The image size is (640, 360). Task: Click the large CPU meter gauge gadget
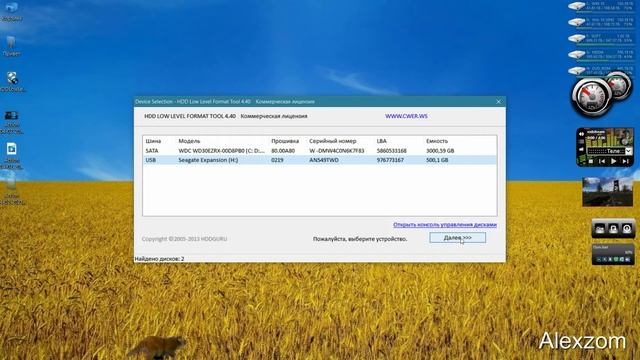pos(591,97)
